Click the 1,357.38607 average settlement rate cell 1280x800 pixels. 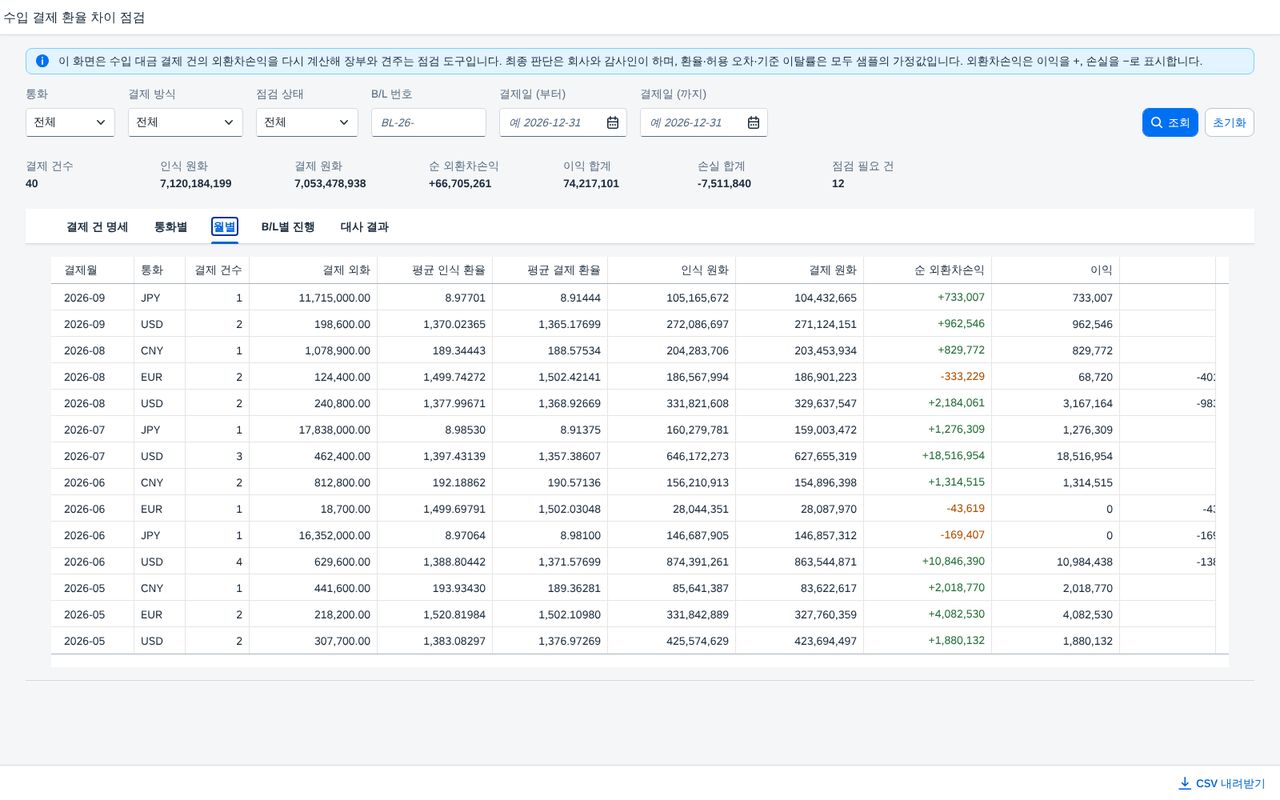tap(550, 456)
